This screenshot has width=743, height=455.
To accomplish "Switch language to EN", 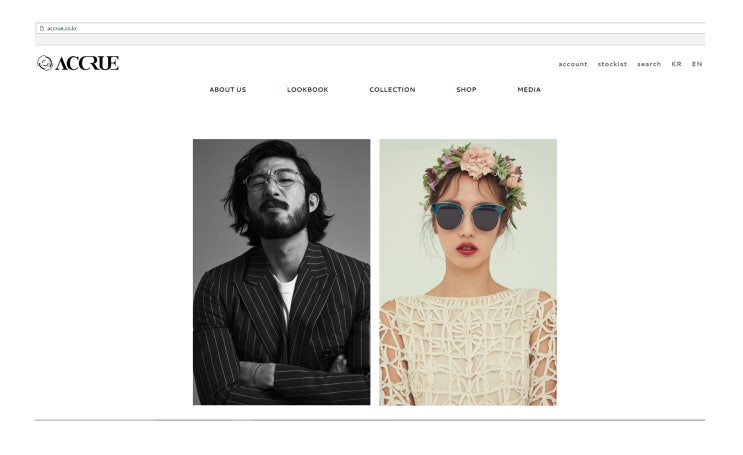I will [x=697, y=64].
